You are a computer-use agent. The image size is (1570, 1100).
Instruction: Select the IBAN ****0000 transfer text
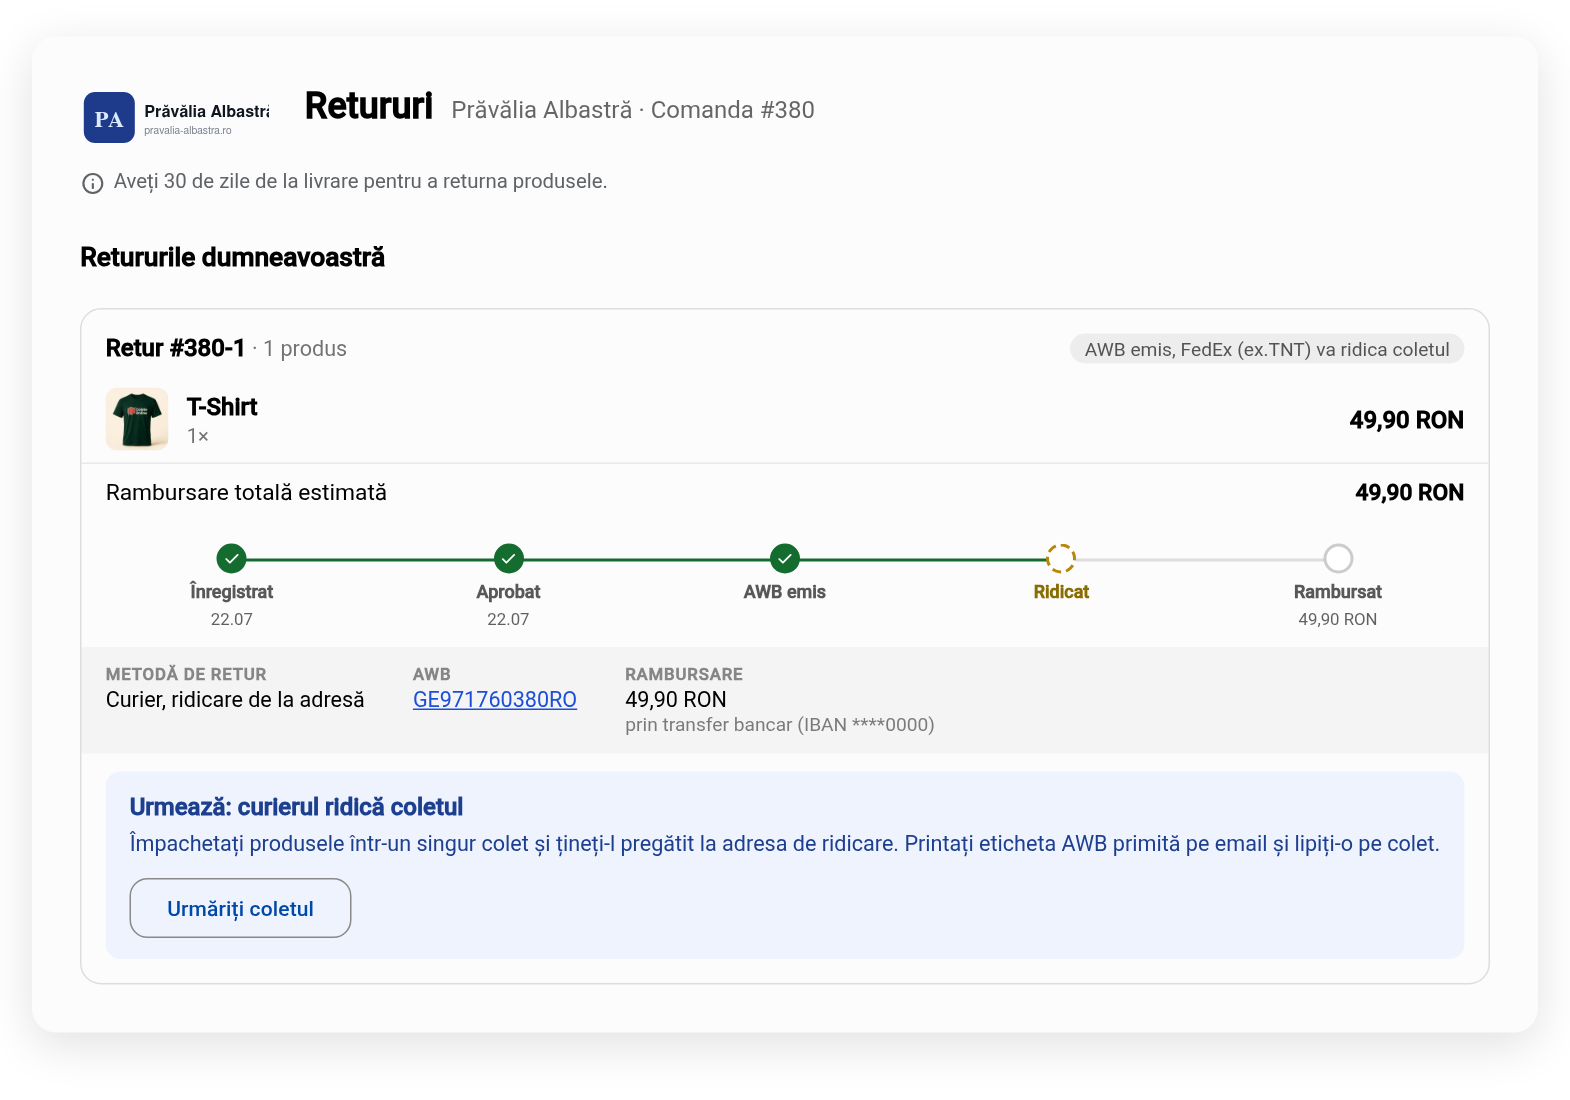(780, 725)
